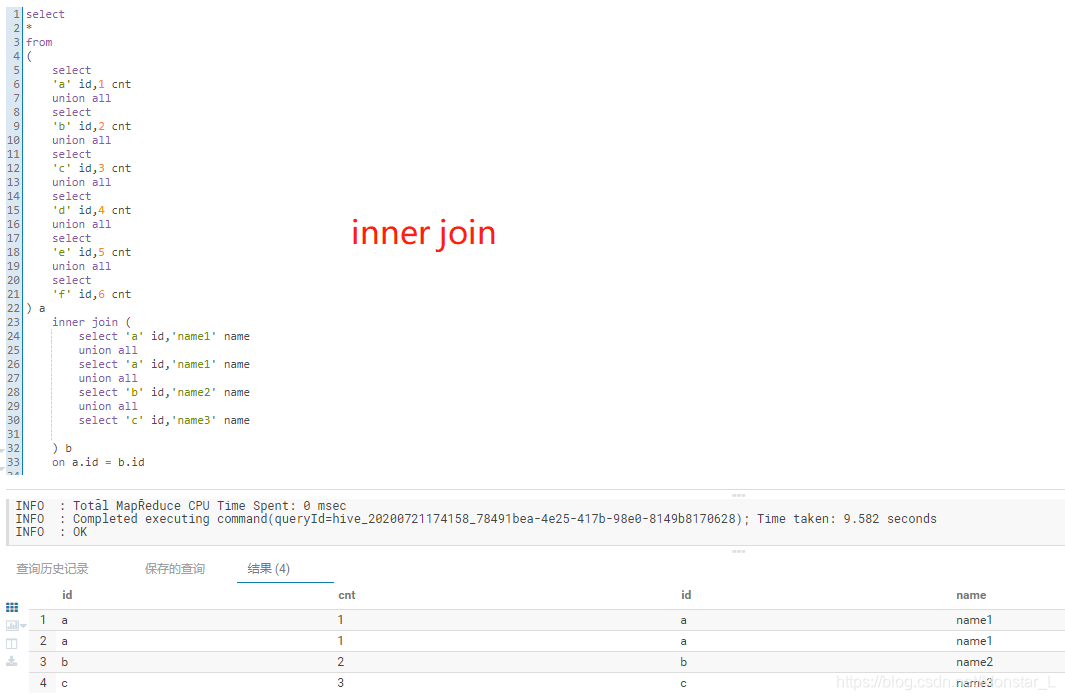Click the INFO : OK log line
The width and height of the screenshot is (1065, 700).
52,532
